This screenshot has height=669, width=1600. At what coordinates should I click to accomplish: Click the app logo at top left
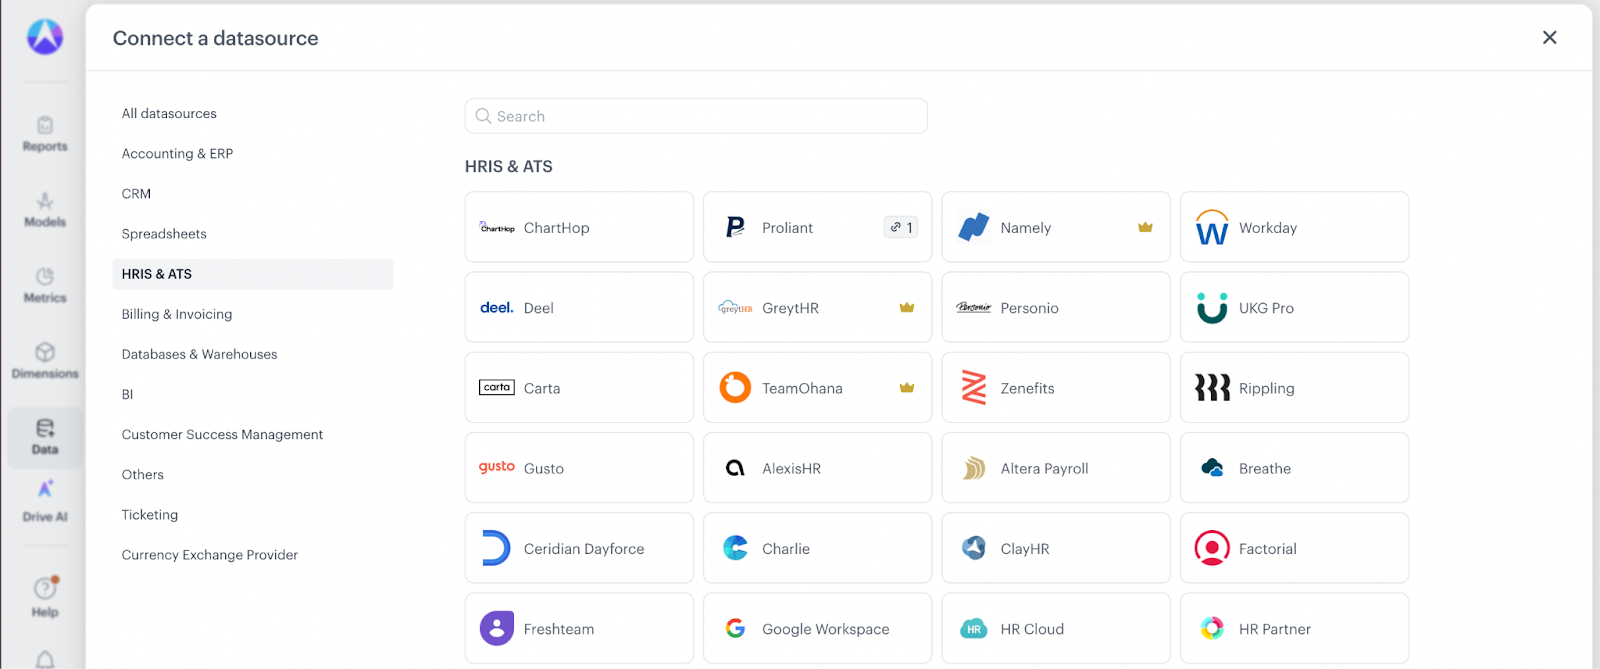(45, 37)
